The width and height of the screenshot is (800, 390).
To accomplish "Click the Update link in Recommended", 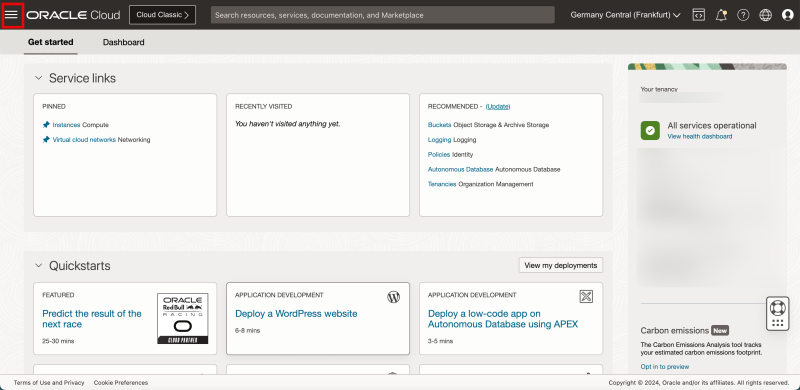I will click(498, 107).
